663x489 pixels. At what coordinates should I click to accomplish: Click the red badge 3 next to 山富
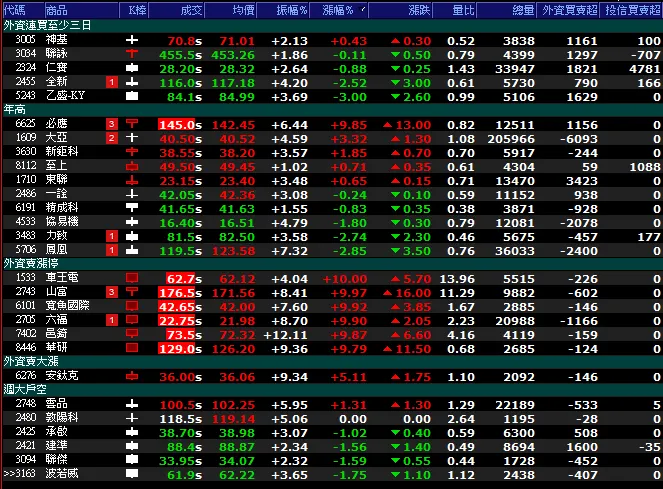point(112,292)
